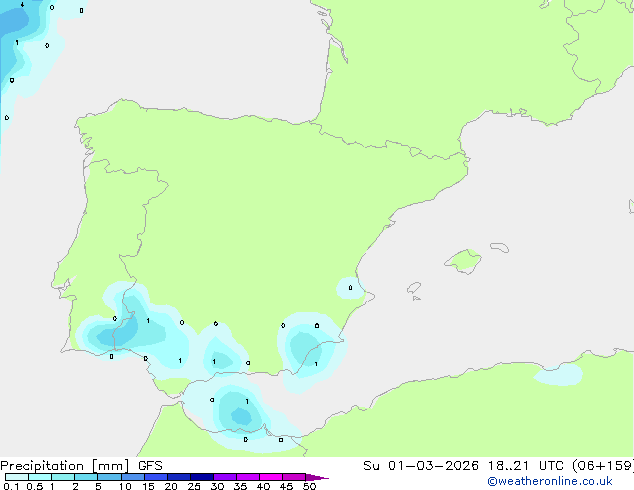Click the weatheronline.co.uk copyright link
Screen dimensions: 634x490
click(550, 481)
